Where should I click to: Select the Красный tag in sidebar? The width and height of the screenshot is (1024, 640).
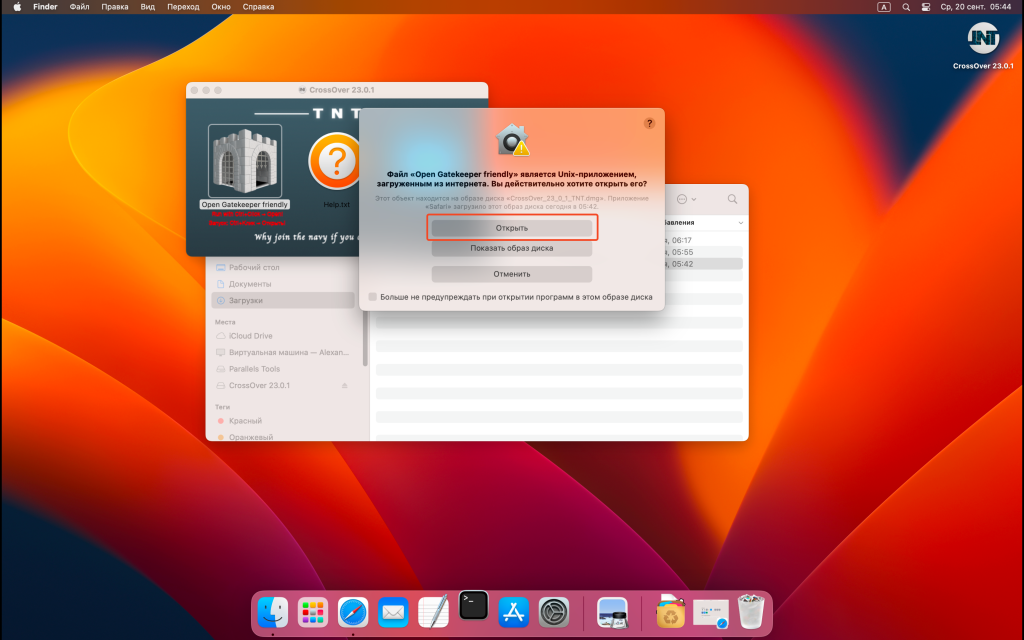(283, 421)
